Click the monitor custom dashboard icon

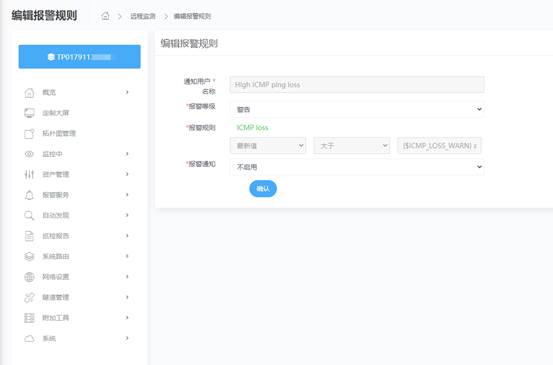click(x=29, y=113)
